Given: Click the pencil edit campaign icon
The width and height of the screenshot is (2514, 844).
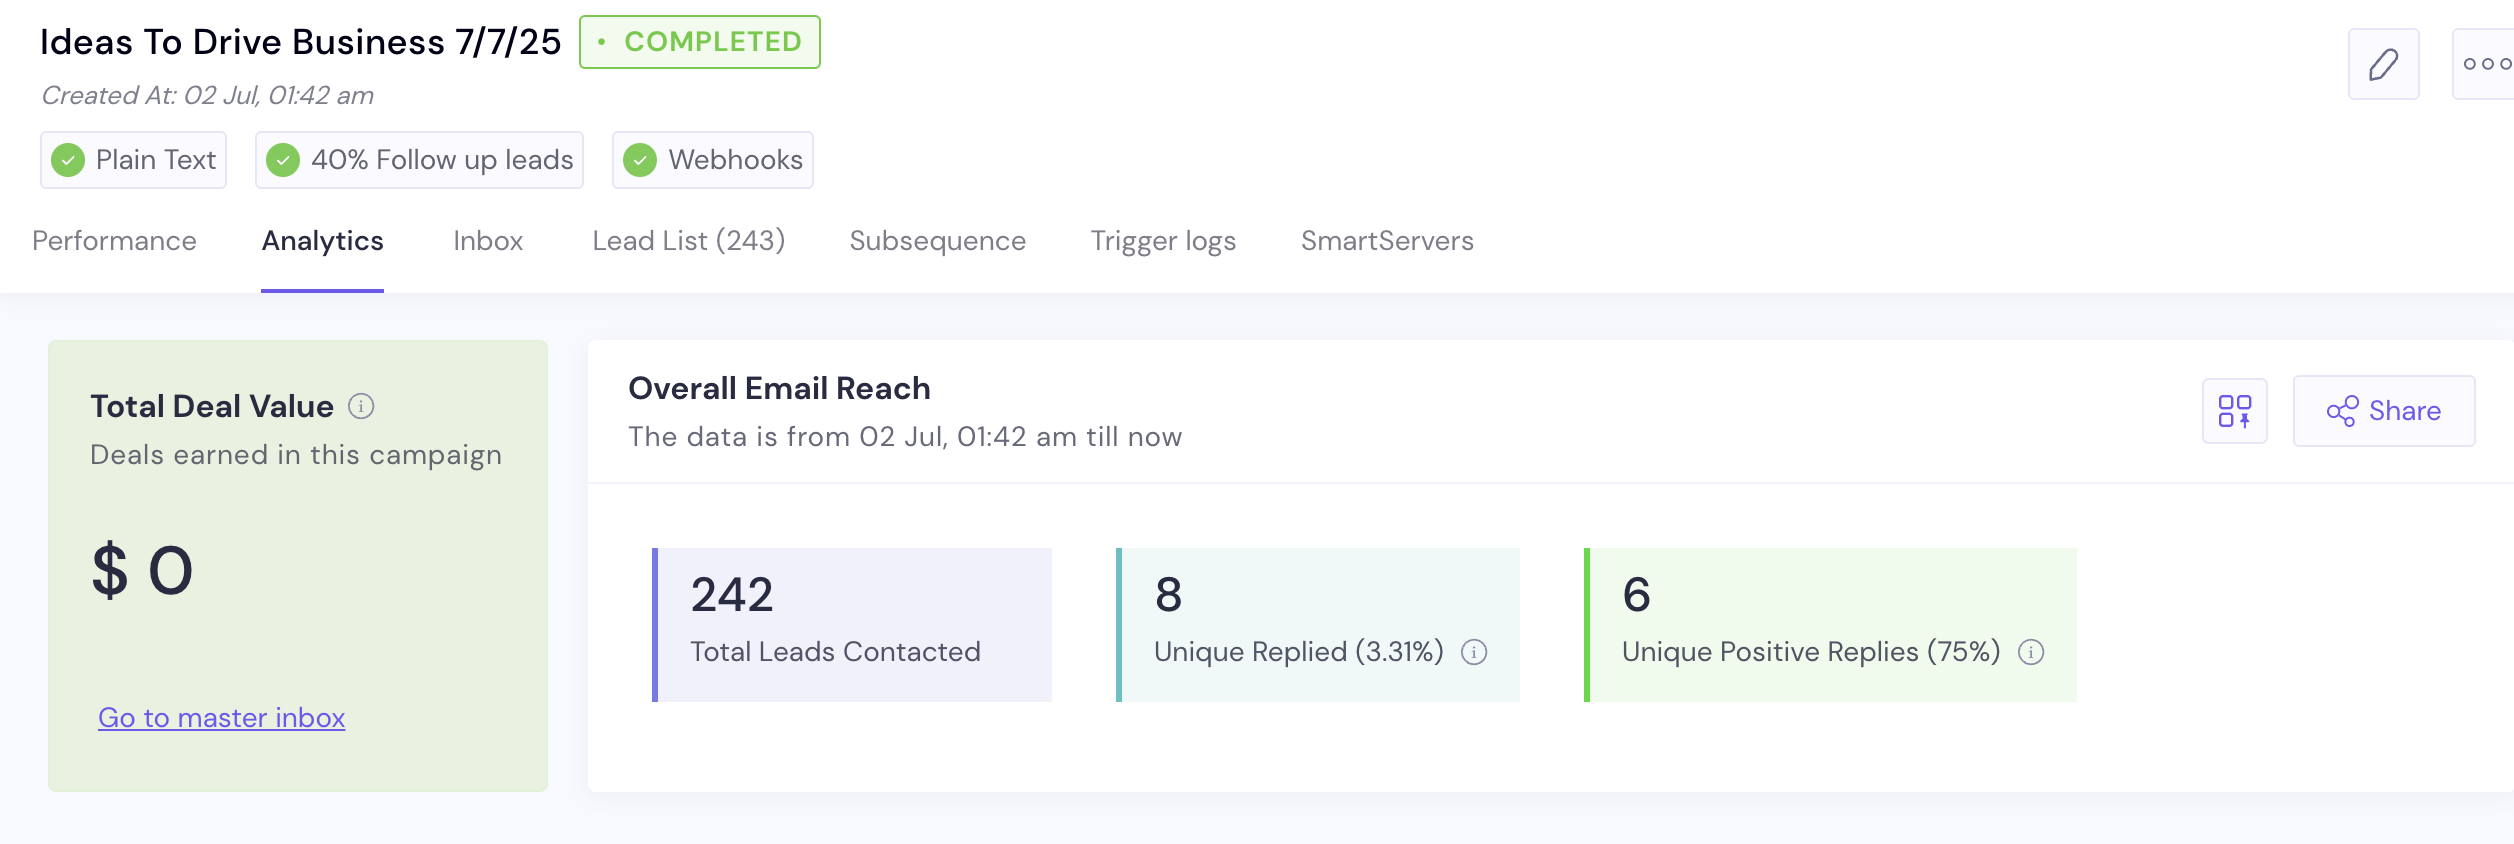Looking at the screenshot, I should click(2383, 64).
